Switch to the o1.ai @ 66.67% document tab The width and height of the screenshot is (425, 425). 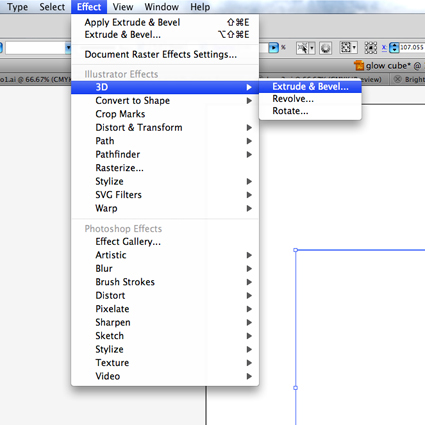tap(35, 79)
